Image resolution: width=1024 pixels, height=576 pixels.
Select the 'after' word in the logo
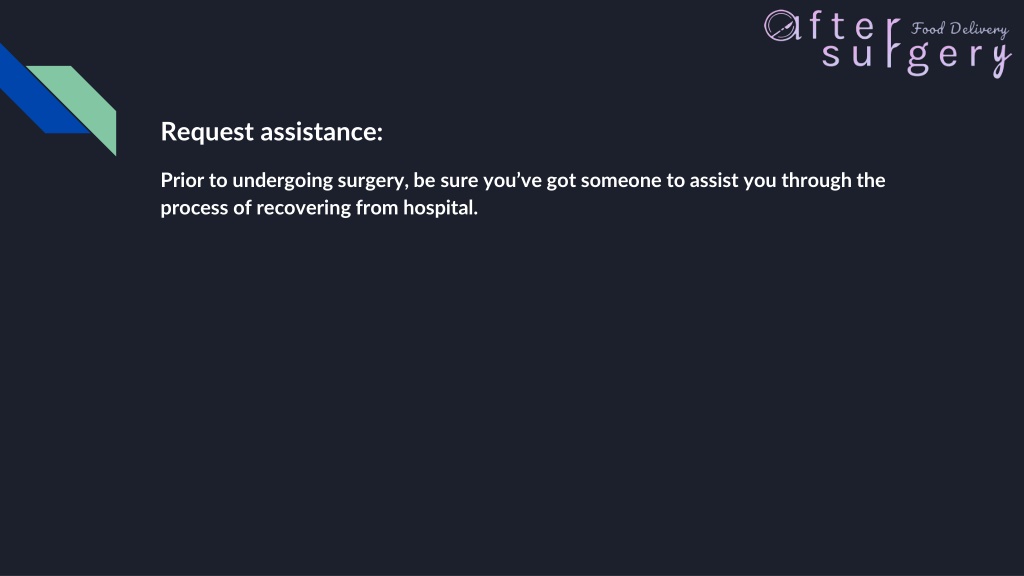833,26
